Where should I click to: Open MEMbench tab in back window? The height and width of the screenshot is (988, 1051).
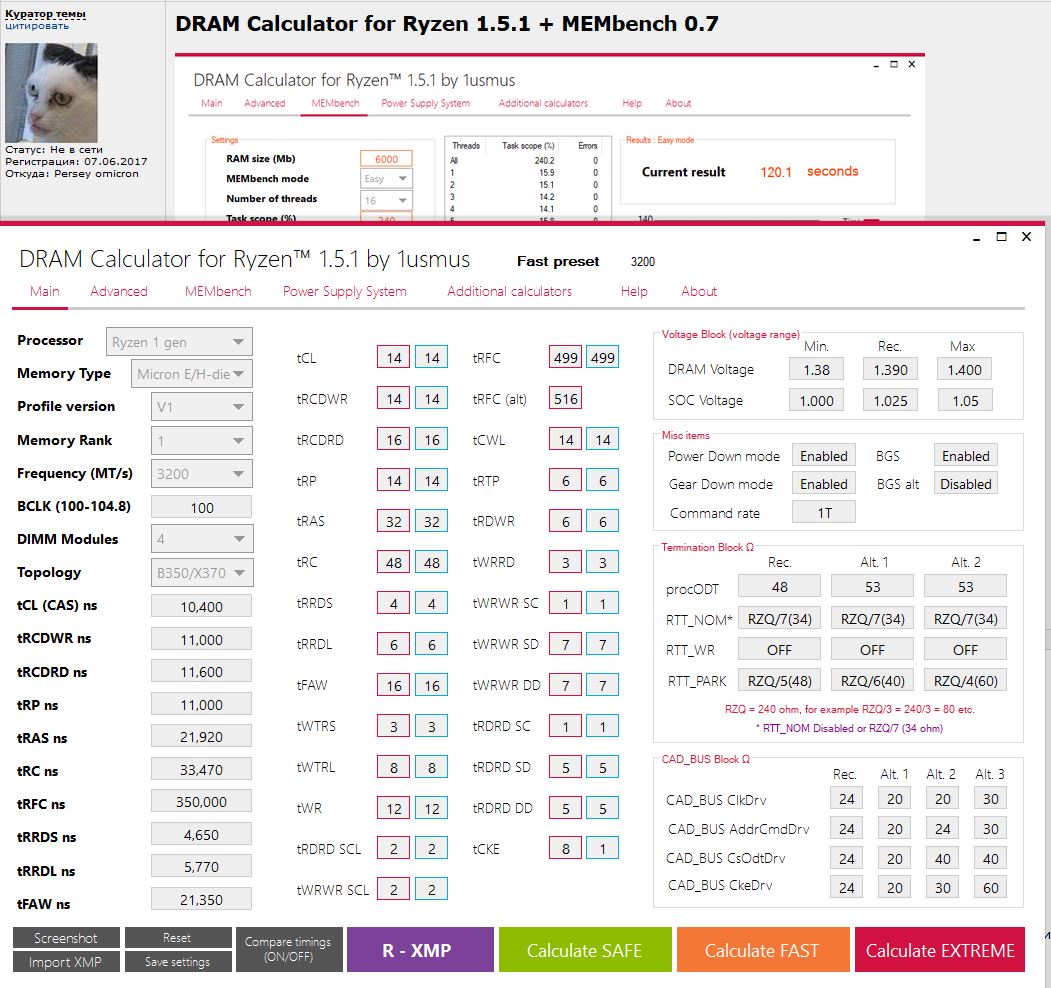point(335,103)
